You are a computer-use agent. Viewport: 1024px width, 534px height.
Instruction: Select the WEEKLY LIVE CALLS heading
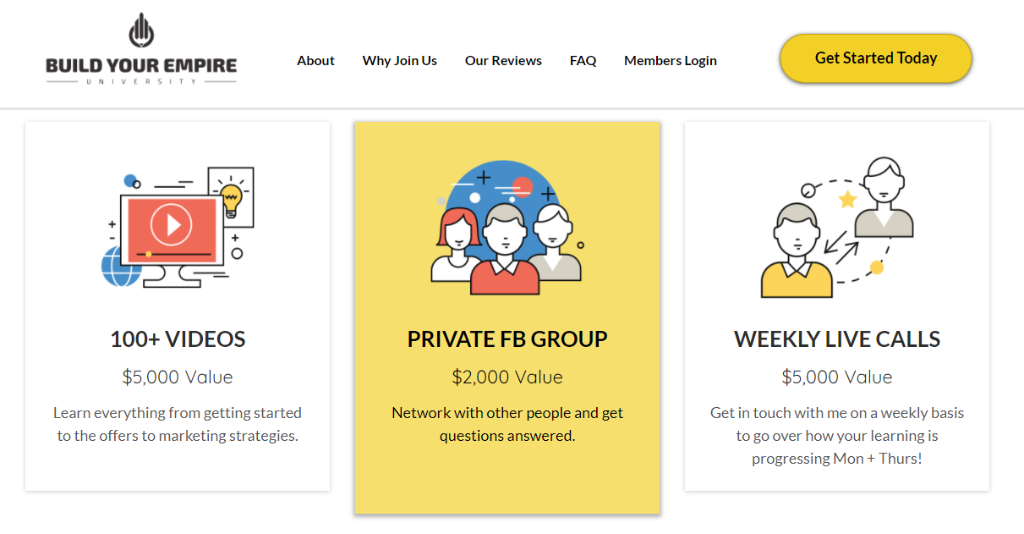(837, 339)
